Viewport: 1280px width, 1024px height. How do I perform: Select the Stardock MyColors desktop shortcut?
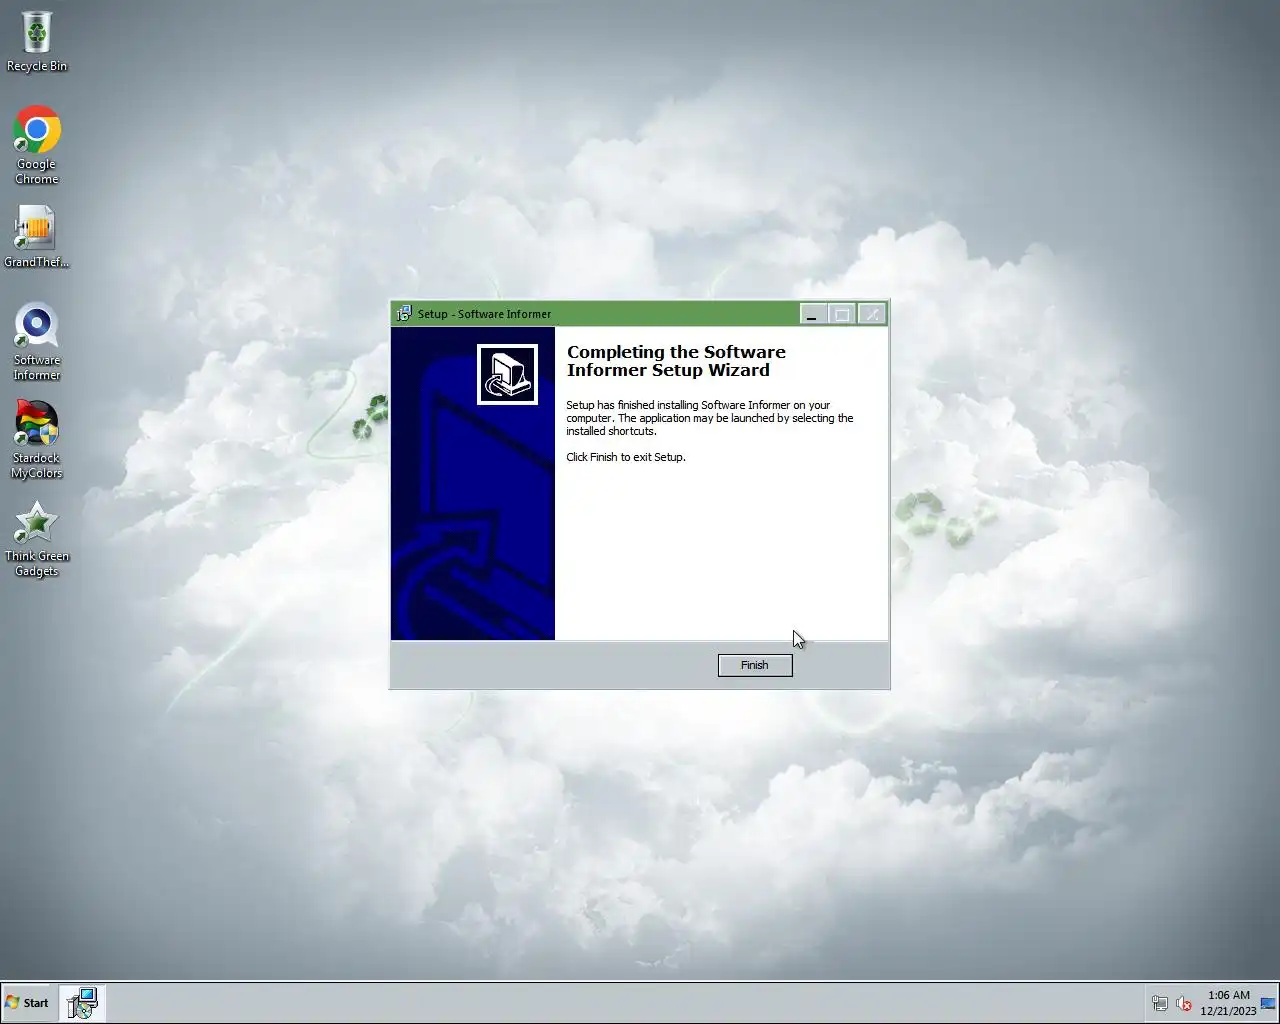click(x=37, y=440)
